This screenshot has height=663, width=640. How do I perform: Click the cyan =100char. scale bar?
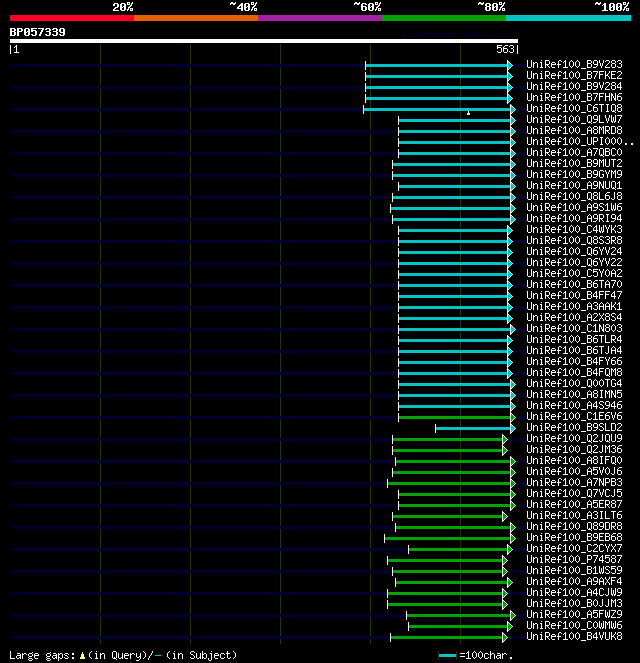(x=447, y=656)
